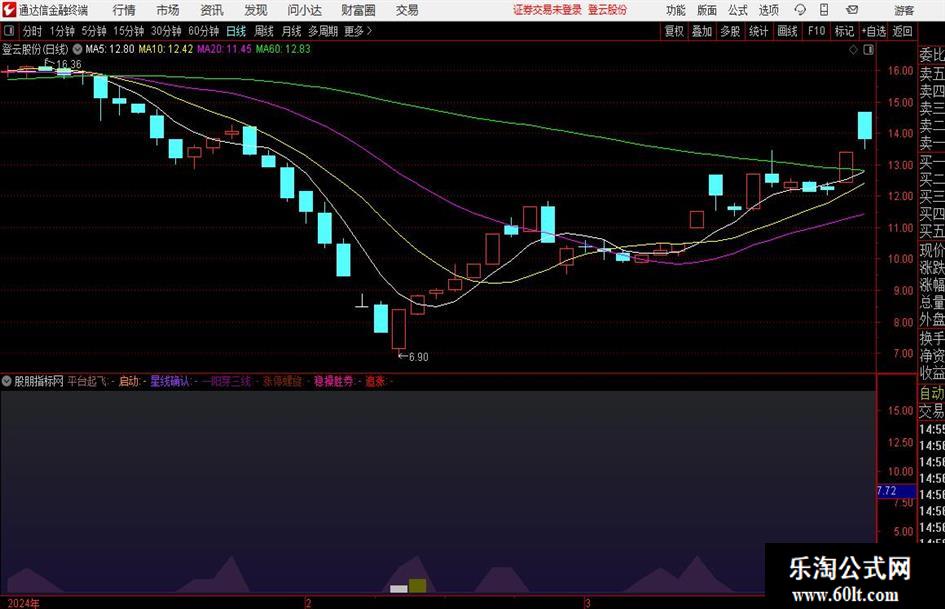Switch to the 30分钟 period tab
The image size is (945, 609).
pos(166,31)
